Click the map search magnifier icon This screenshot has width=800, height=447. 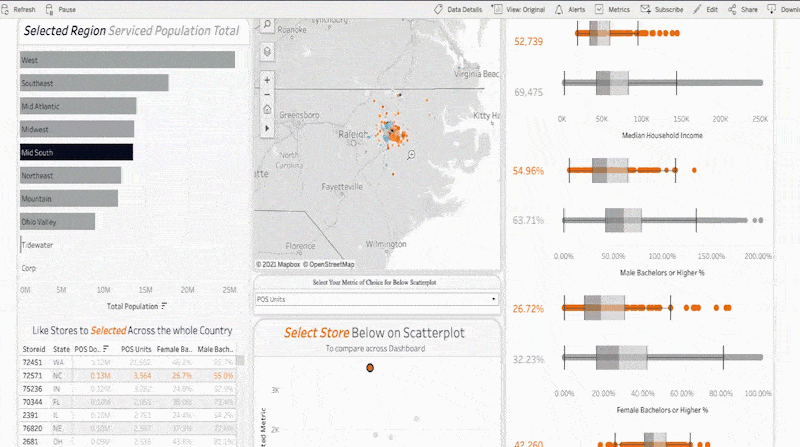[x=267, y=24]
